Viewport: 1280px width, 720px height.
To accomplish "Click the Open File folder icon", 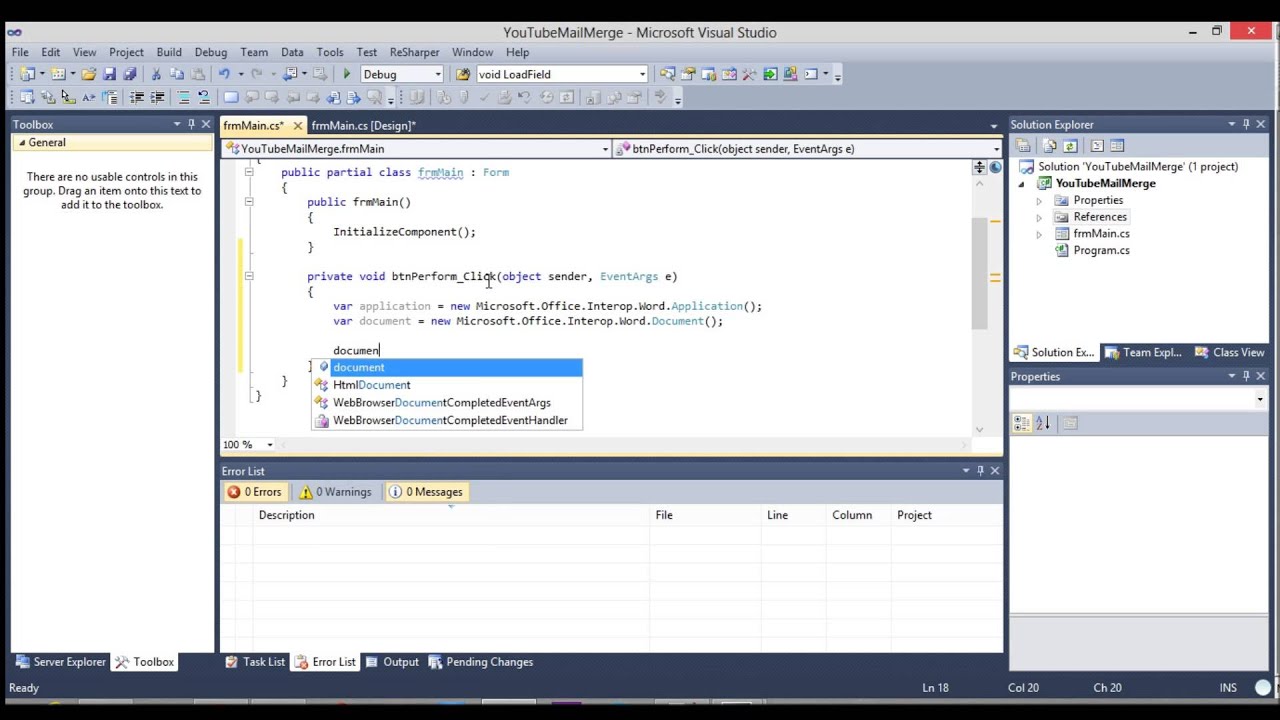I will click(x=89, y=74).
